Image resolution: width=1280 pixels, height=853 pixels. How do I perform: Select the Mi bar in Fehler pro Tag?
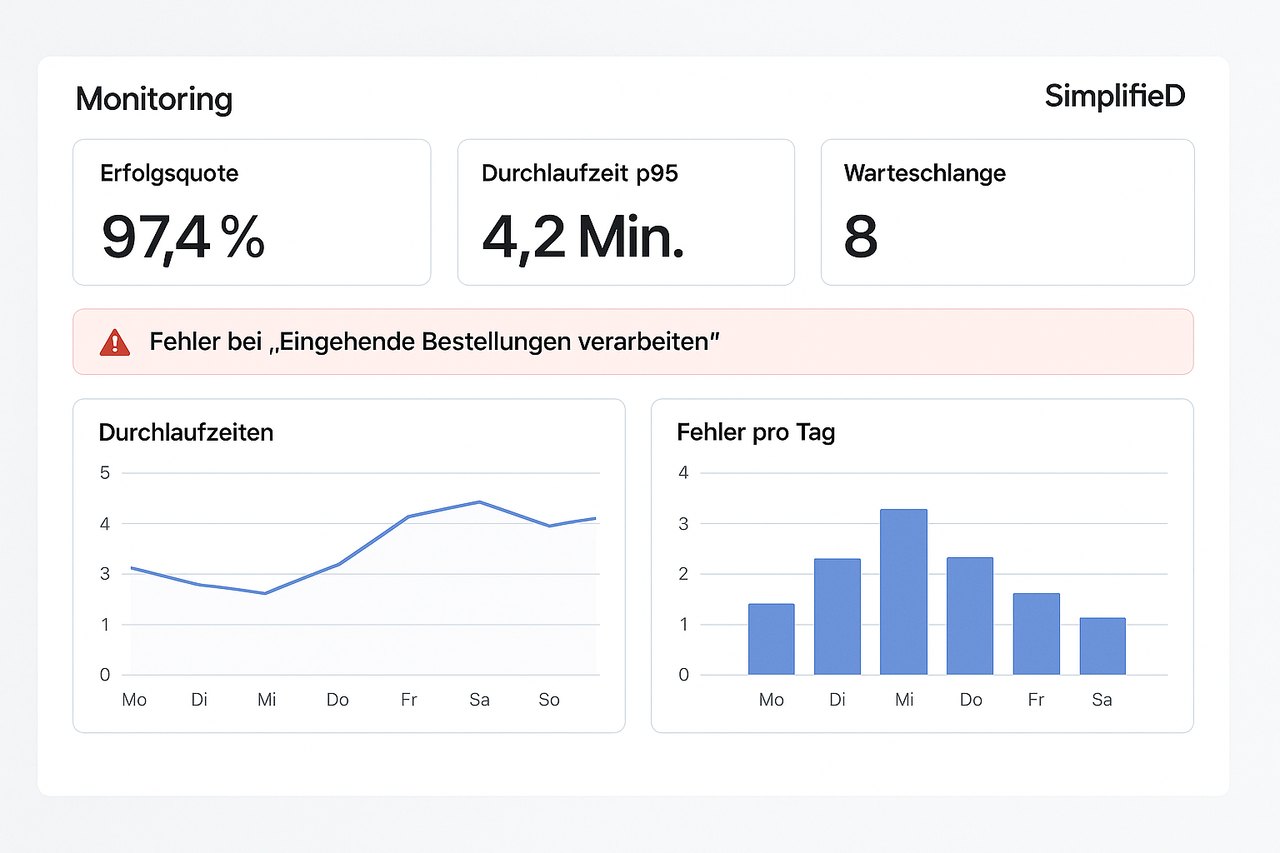[x=903, y=592]
